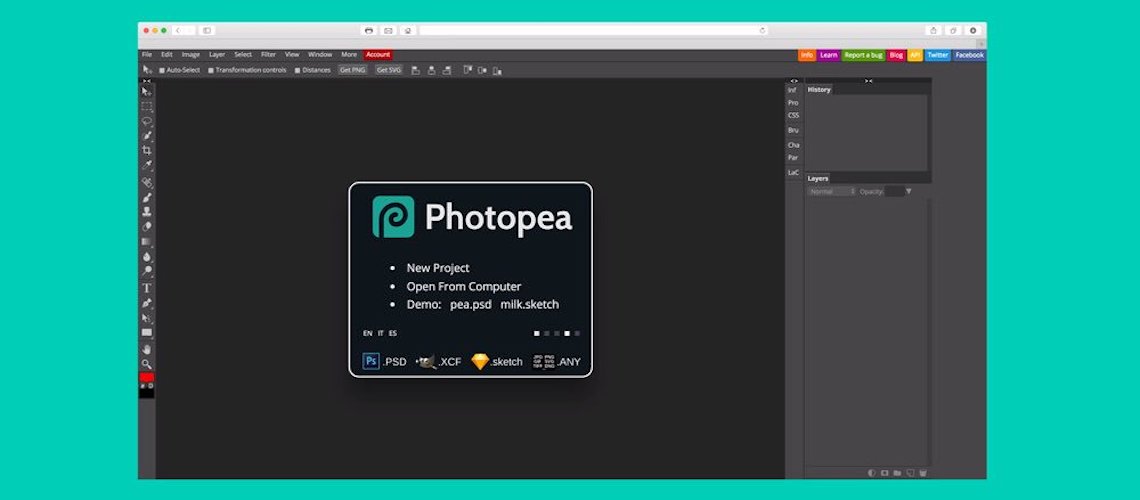Enable the Transformation controls checkbox
Viewport: 1140px width, 500px height.
pos(211,70)
